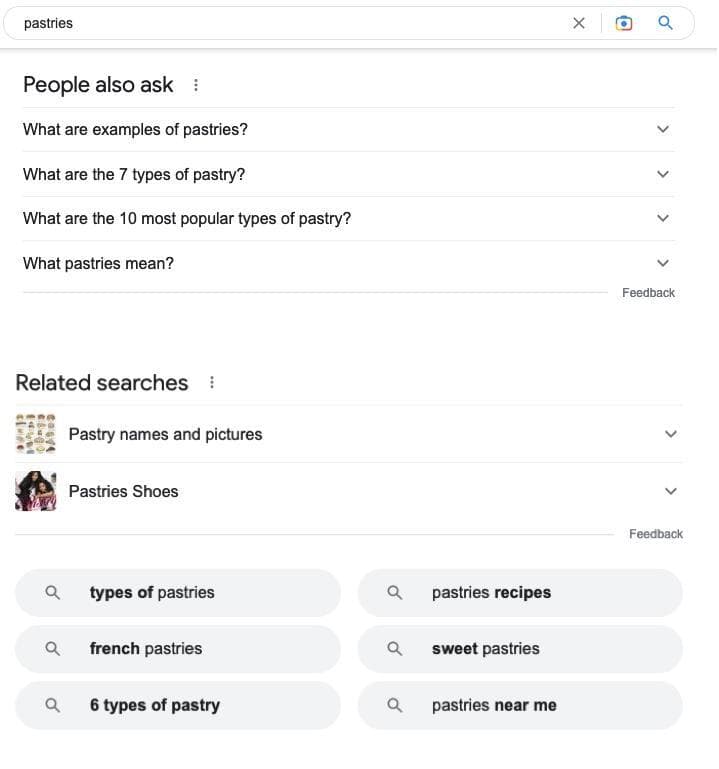Viewport: 719px width, 769px height.
Task: Click the Pastries Shoes thumbnail image
Action: tap(36, 491)
